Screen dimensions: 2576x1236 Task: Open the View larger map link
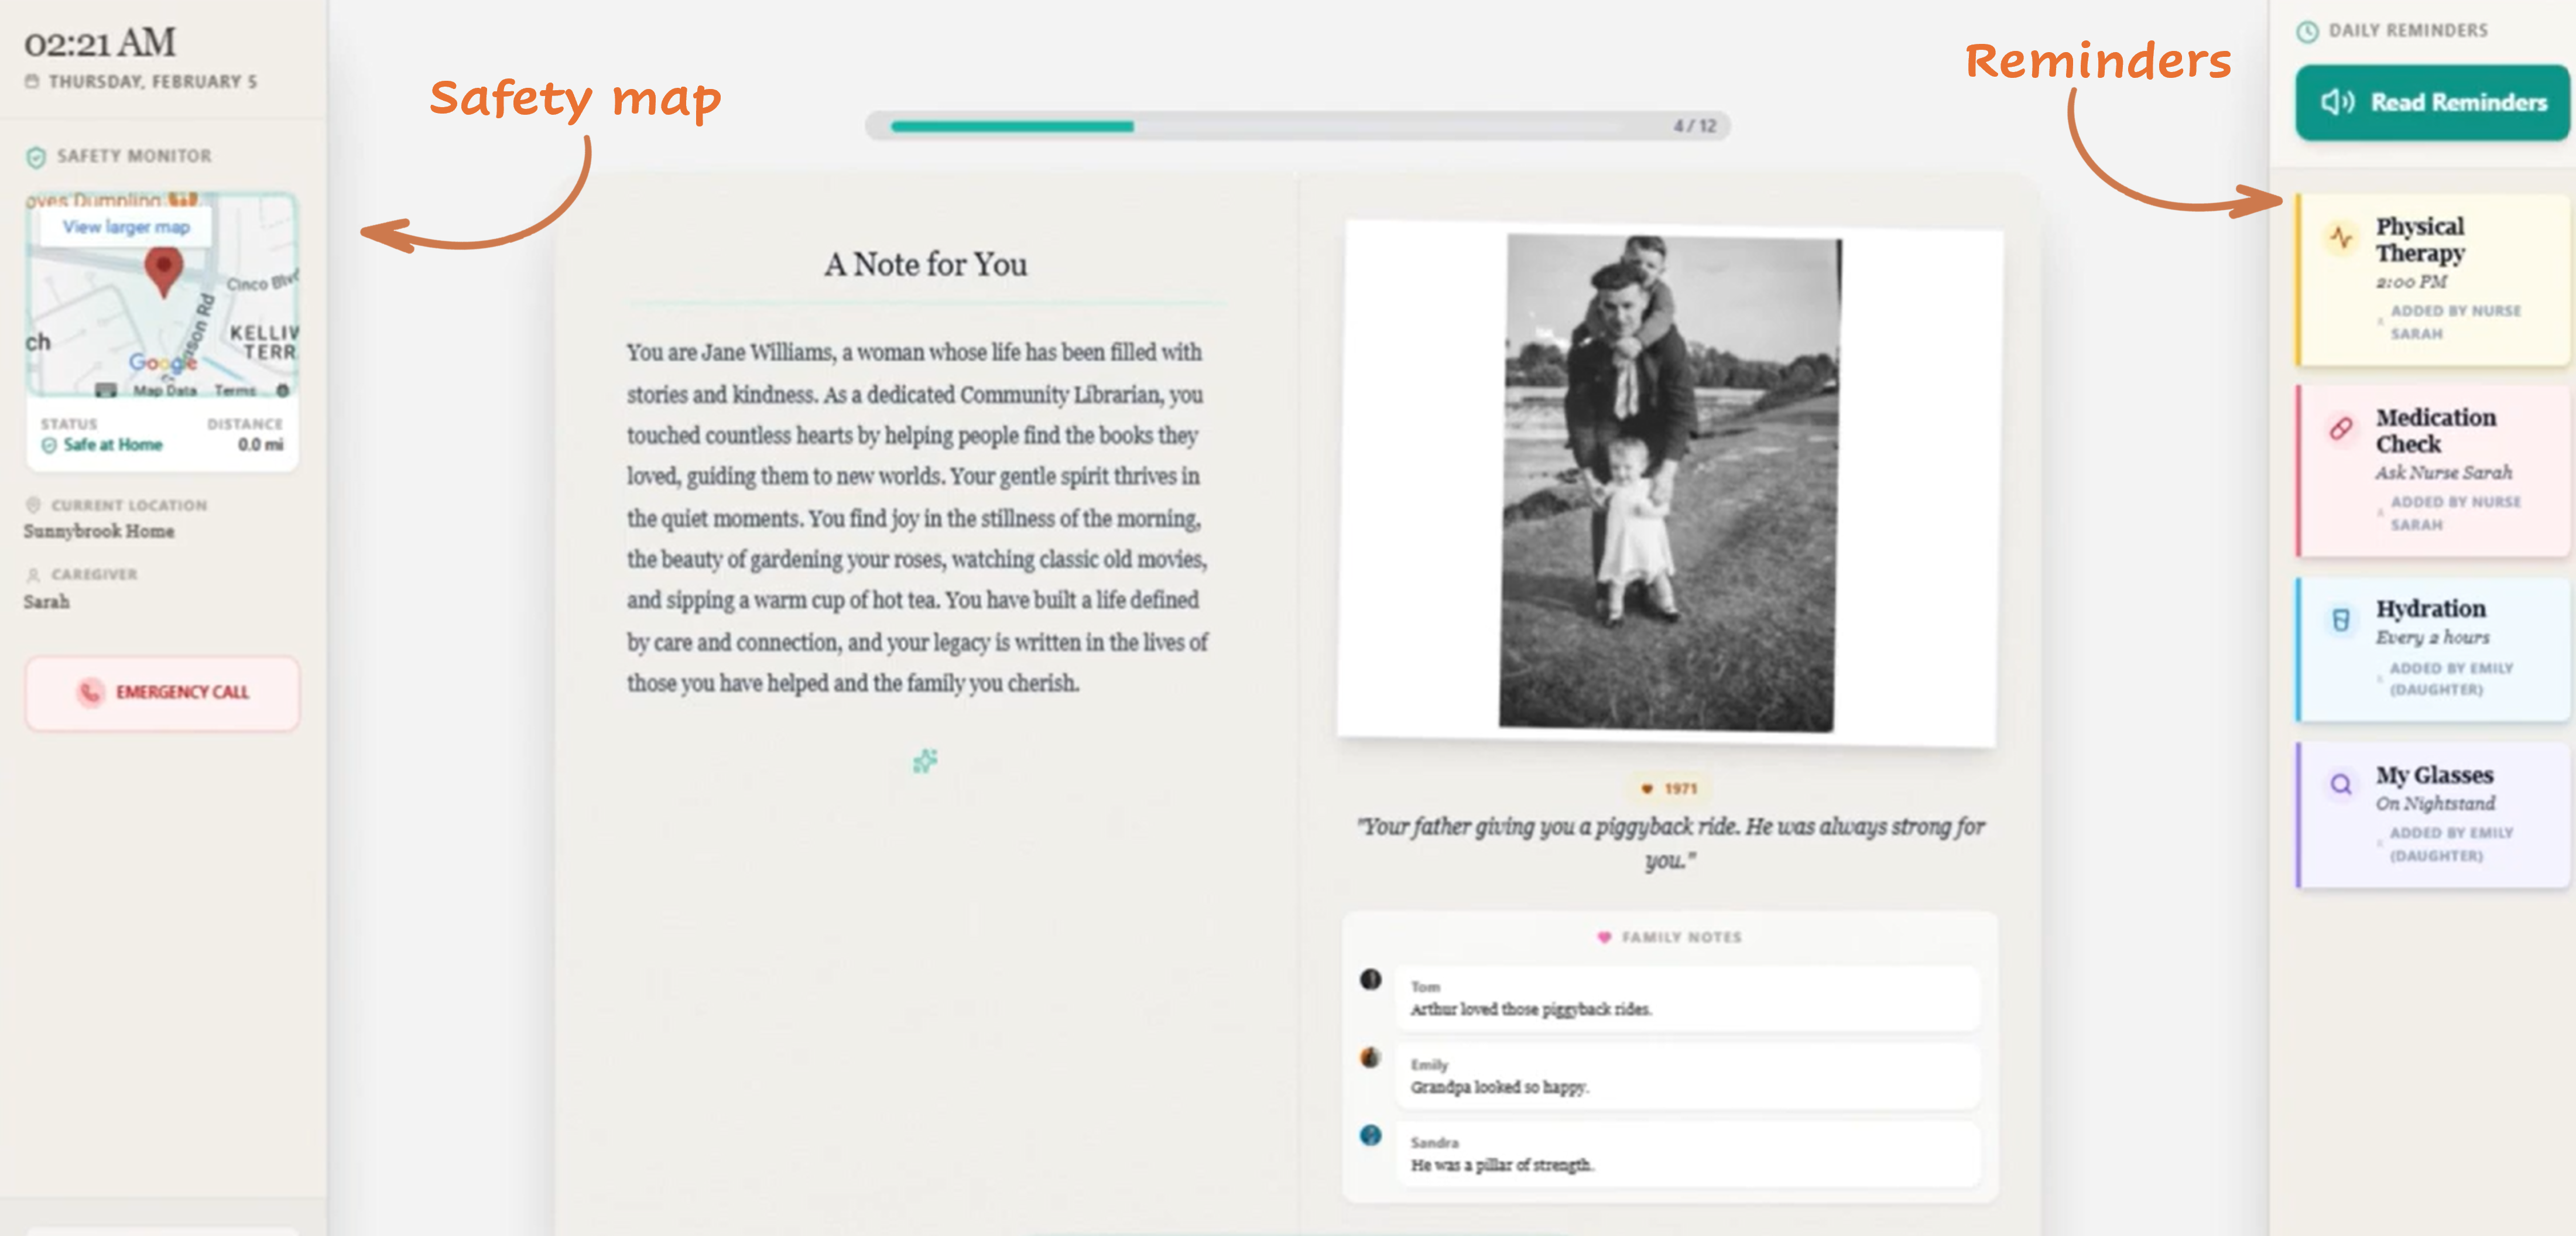pos(126,227)
